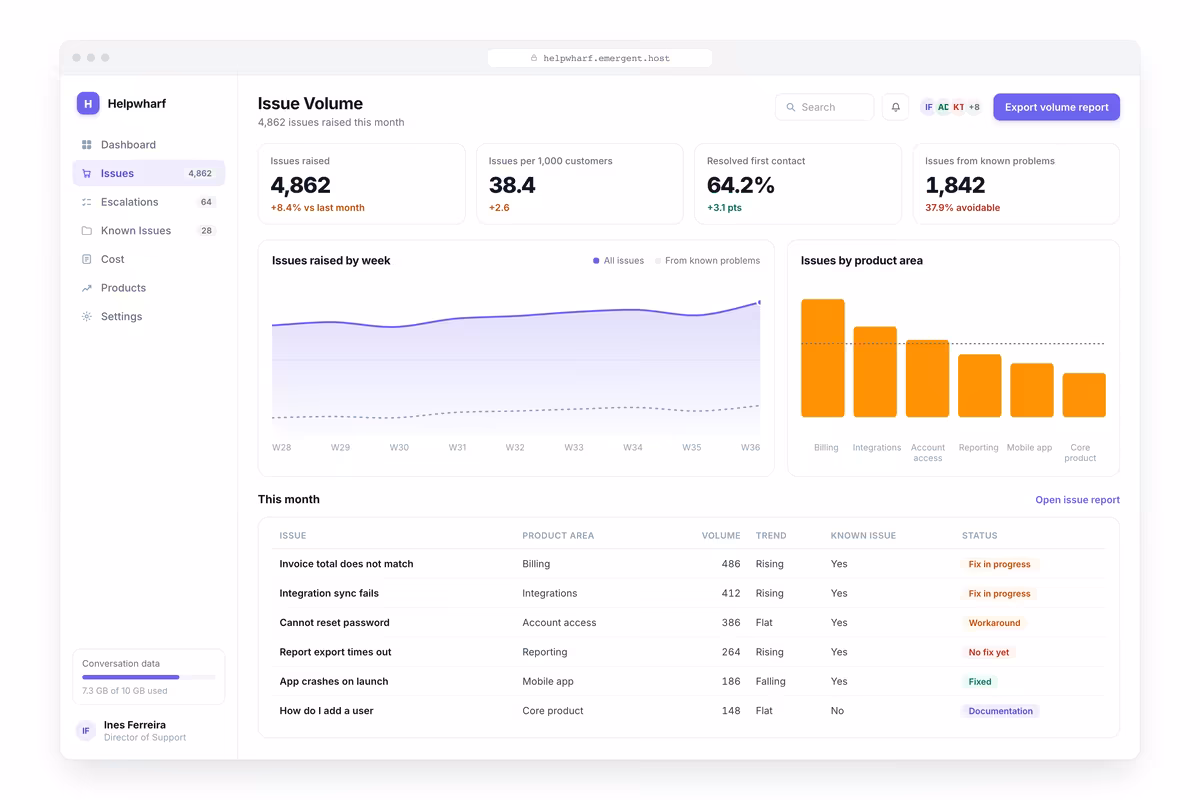1200x800 pixels.
Task: Click the Settings gear icon
Action: click(87, 317)
